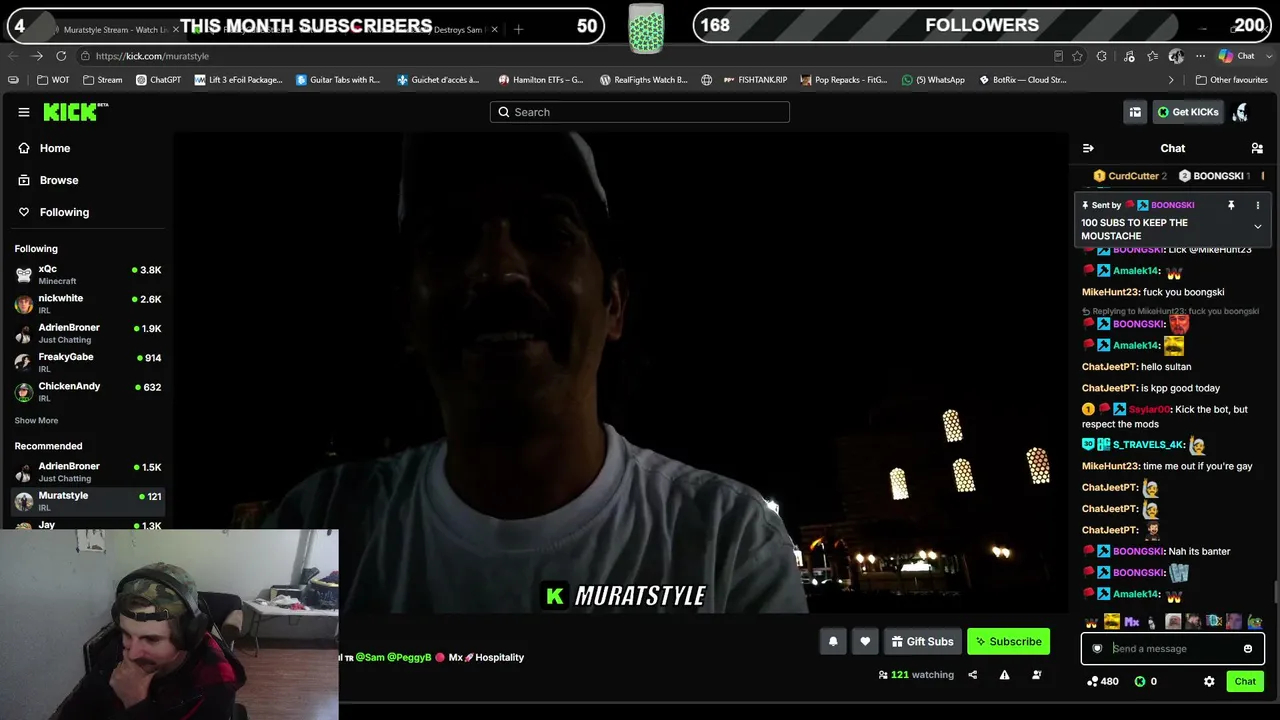Click the Gift Subs button
The width and height of the screenshot is (1280, 720).
point(922,642)
